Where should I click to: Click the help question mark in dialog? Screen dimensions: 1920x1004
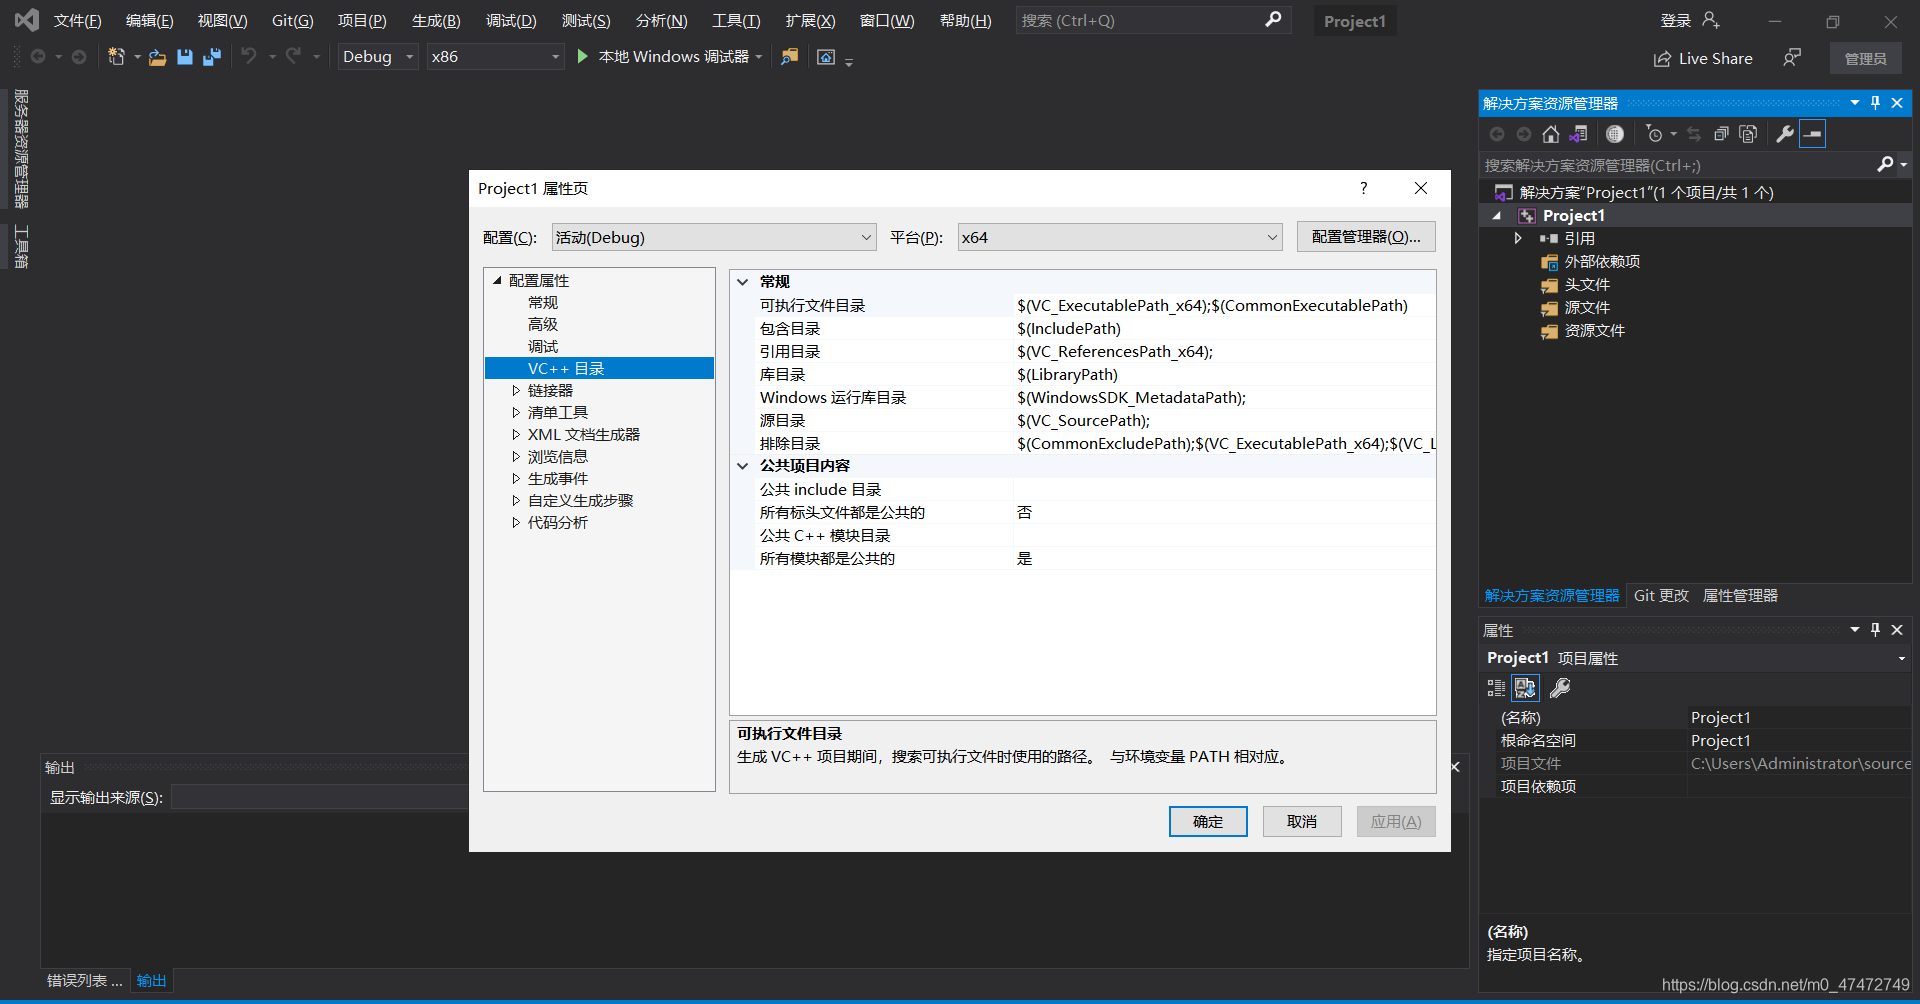[x=1363, y=188]
